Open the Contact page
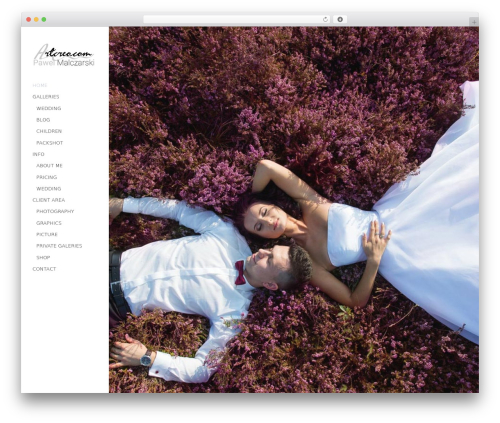The height and width of the screenshot is (423, 500). [44, 269]
